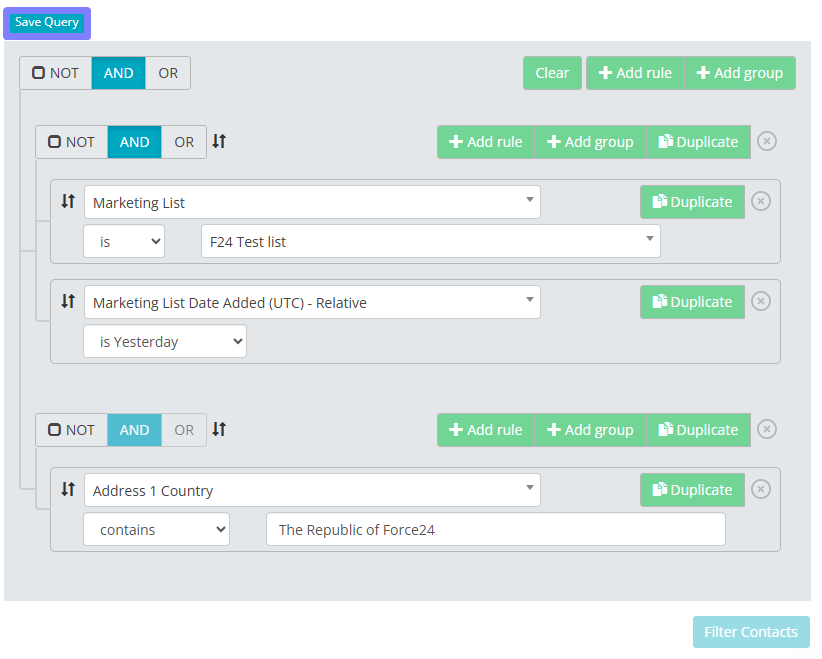The width and height of the screenshot is (822, 659).
Task: Open the 'is Yesterday' operator dropdown
Action: [165, 341]
